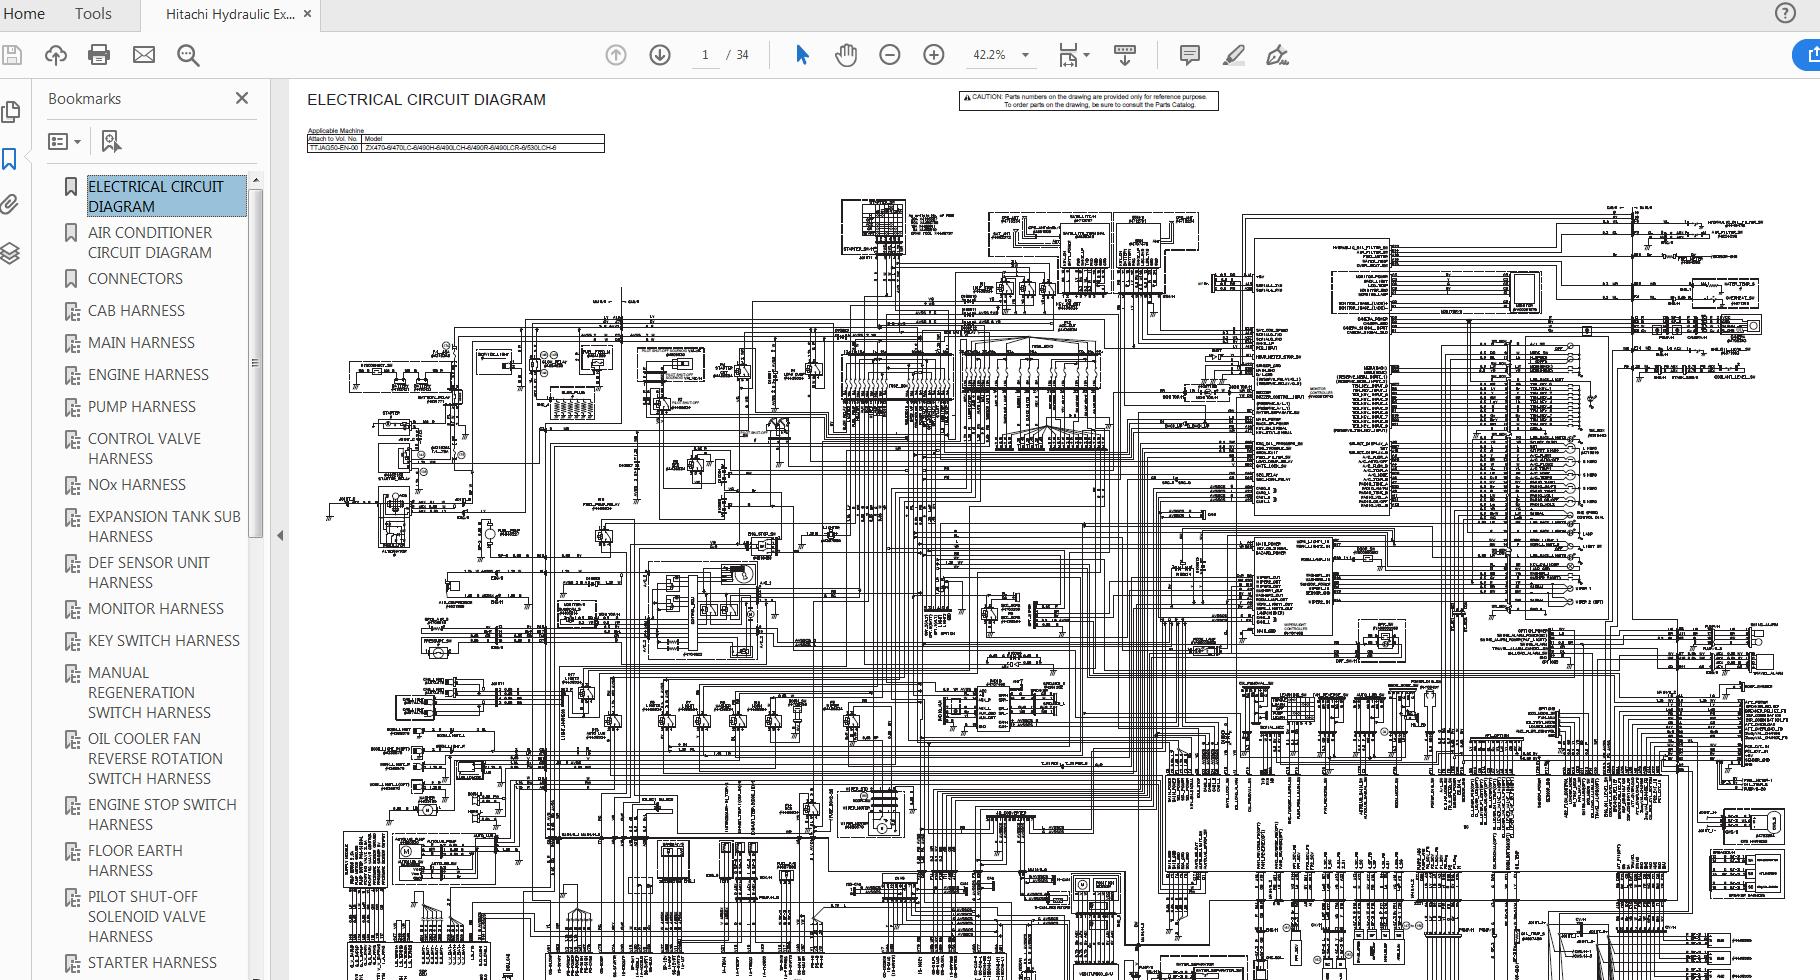Select the Hitachi Hydraulic Ex... document tab
The height and width of the screenshot is (980, 1820).
coord(230,15)
